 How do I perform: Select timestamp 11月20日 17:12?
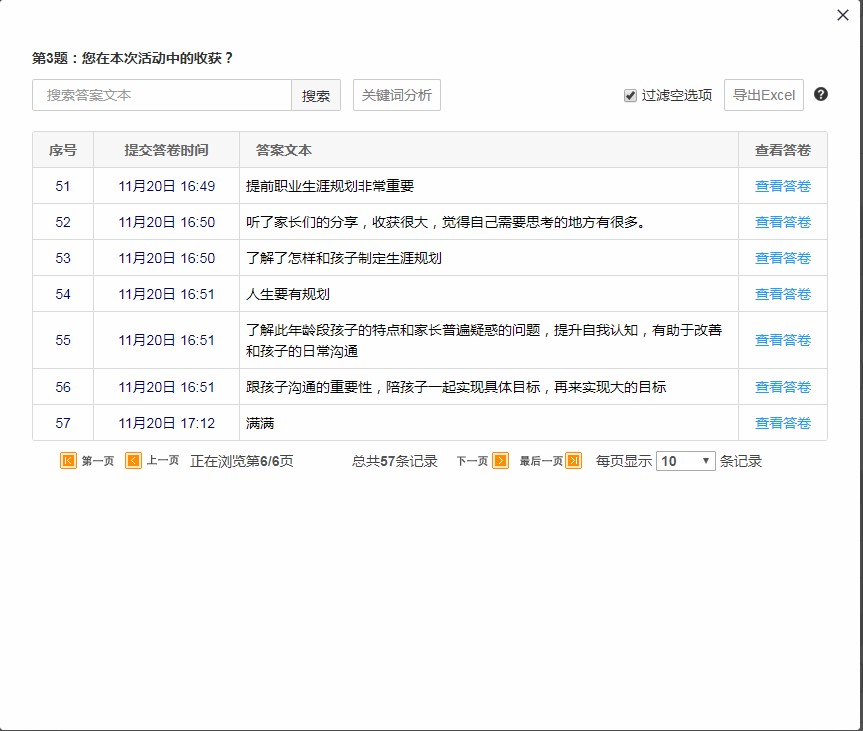166,423
